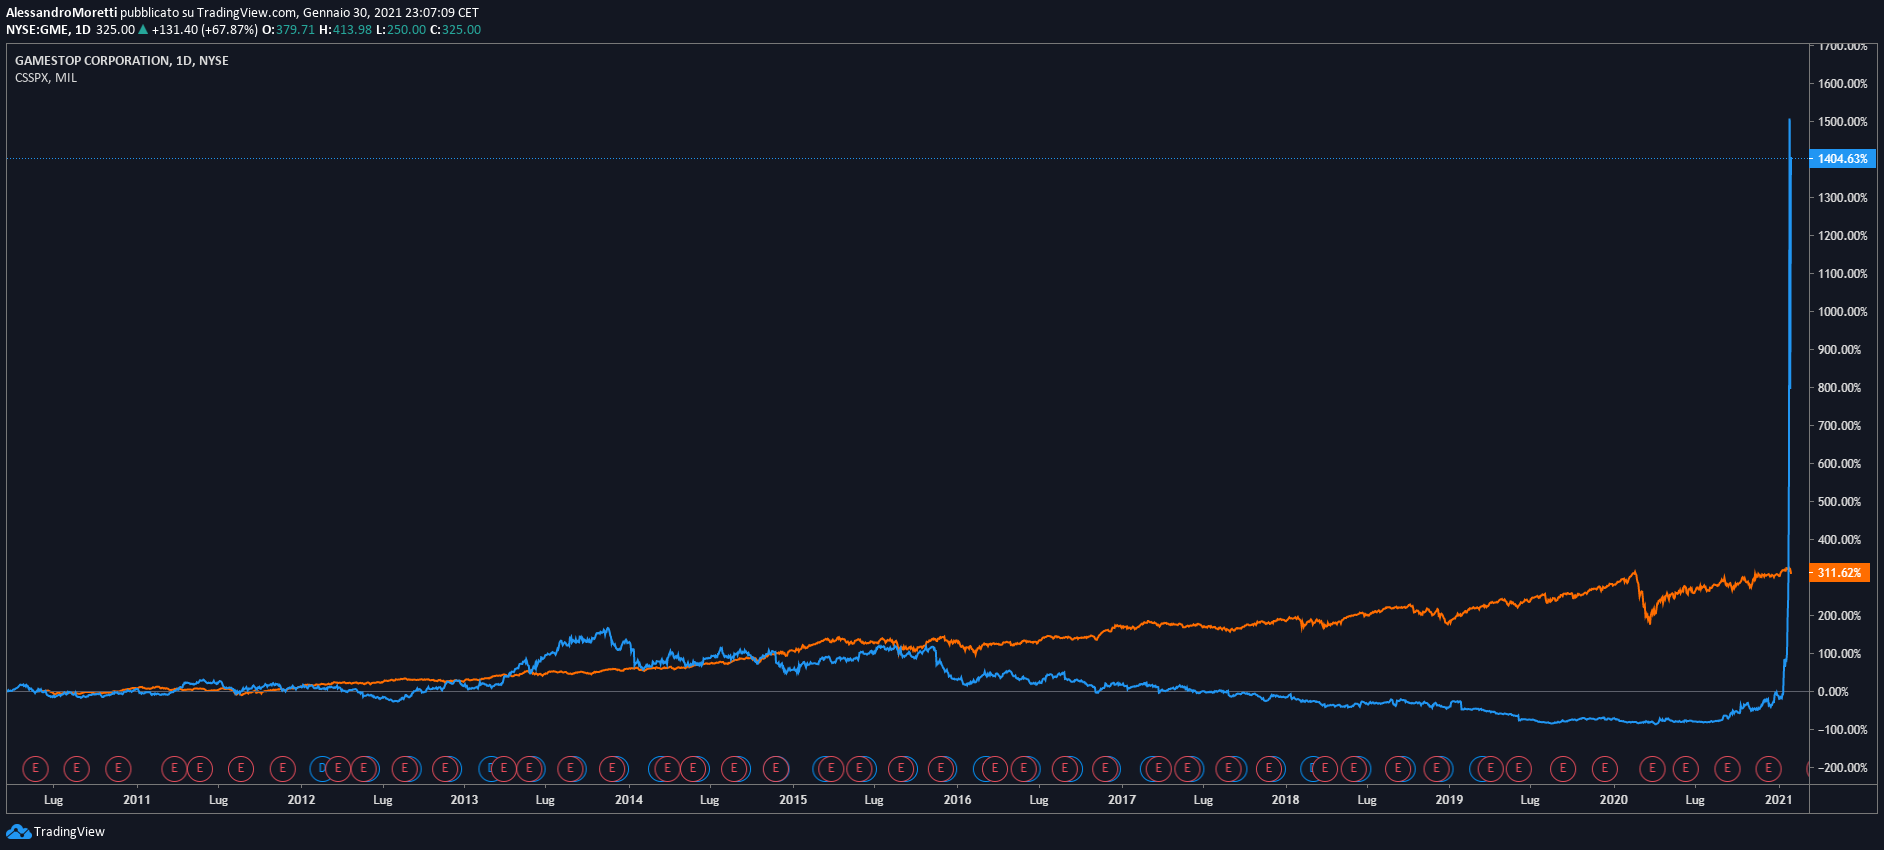Click the Lug label between 2011 and 2012
The height and width of the screenshot is (850, 1884).
pyautogui.click(x=218, y=800)
